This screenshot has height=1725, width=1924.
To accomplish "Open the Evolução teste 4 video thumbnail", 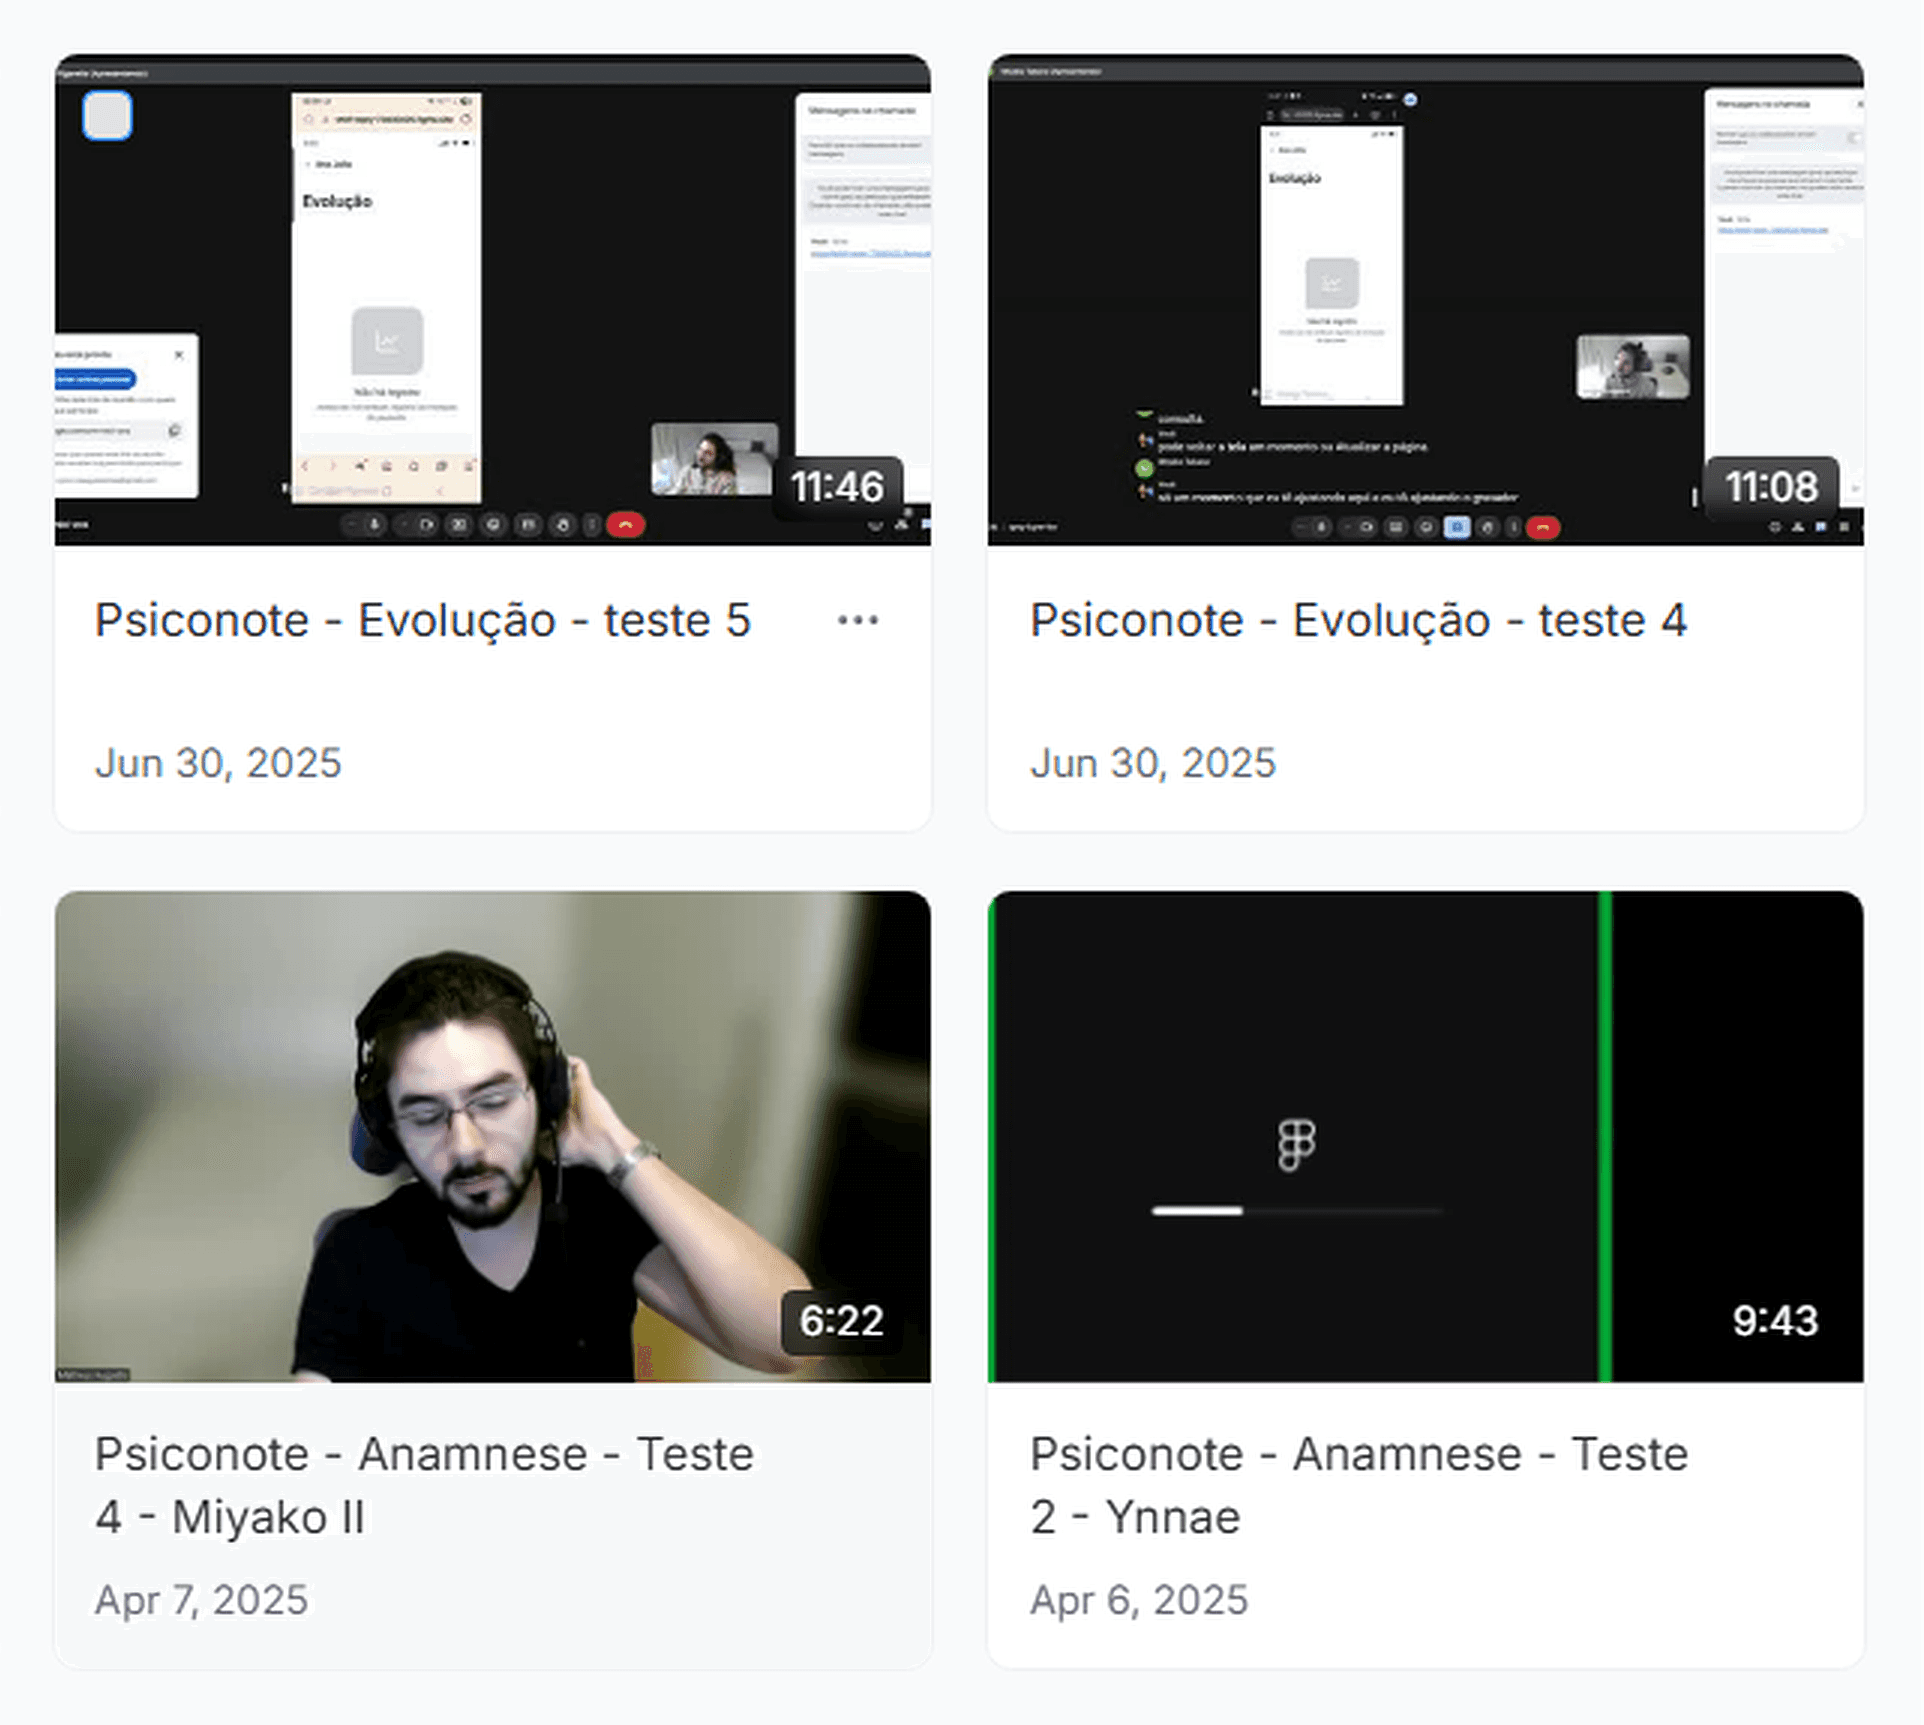I will pos(1424,300).
